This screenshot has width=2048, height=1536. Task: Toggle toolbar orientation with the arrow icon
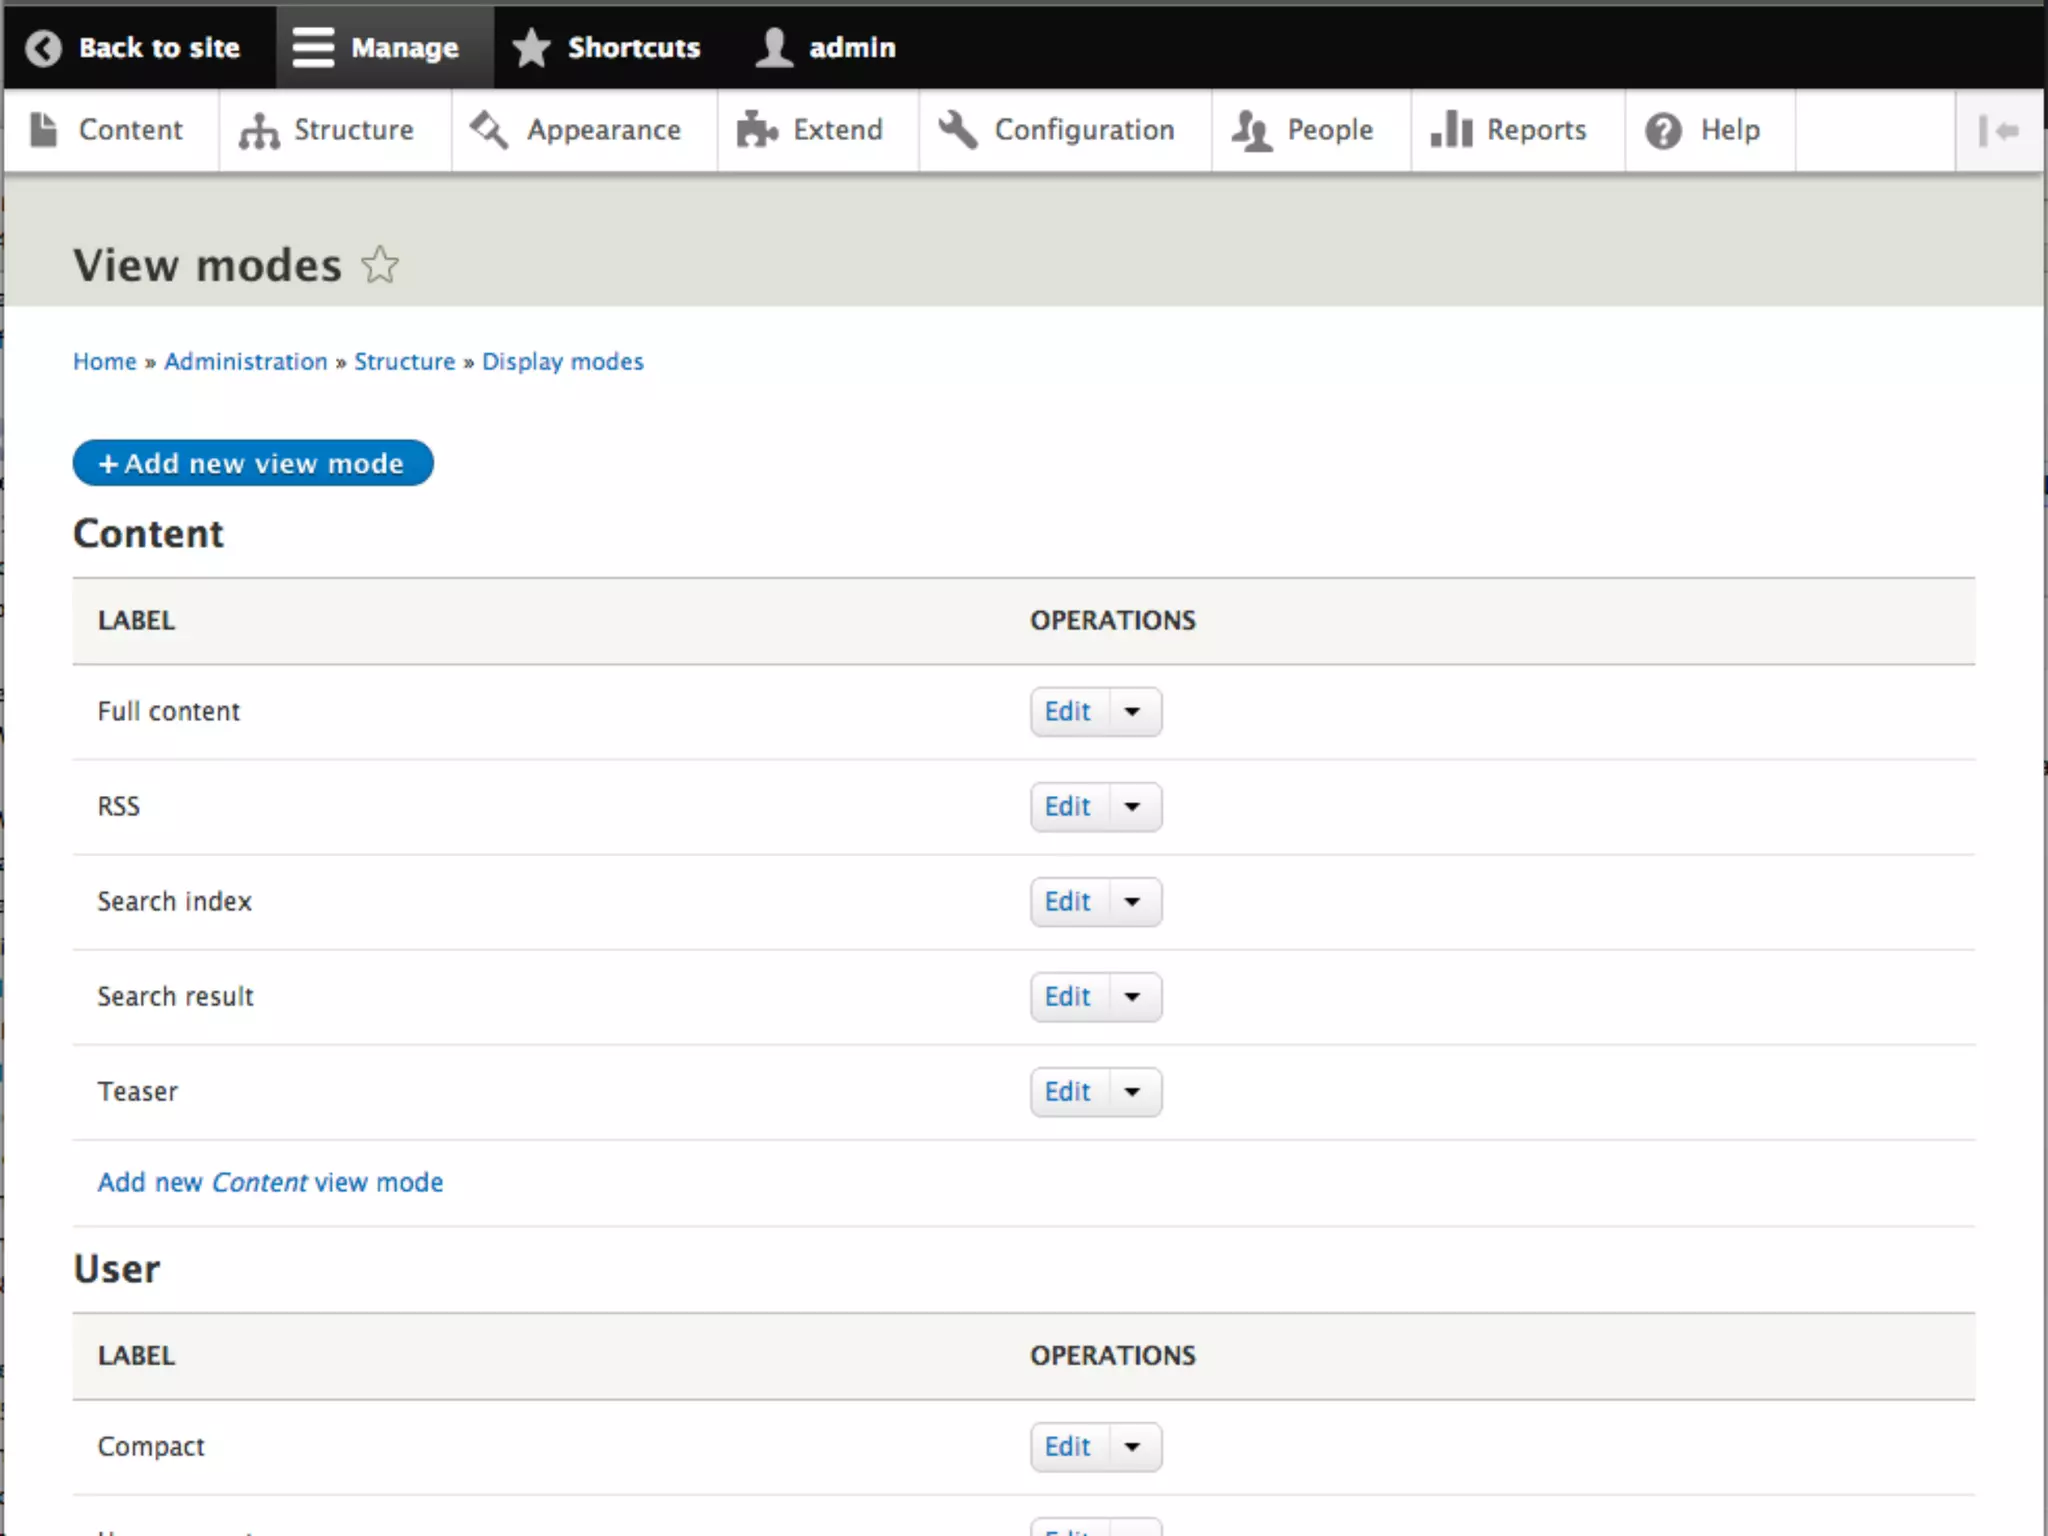[1999, 131]
